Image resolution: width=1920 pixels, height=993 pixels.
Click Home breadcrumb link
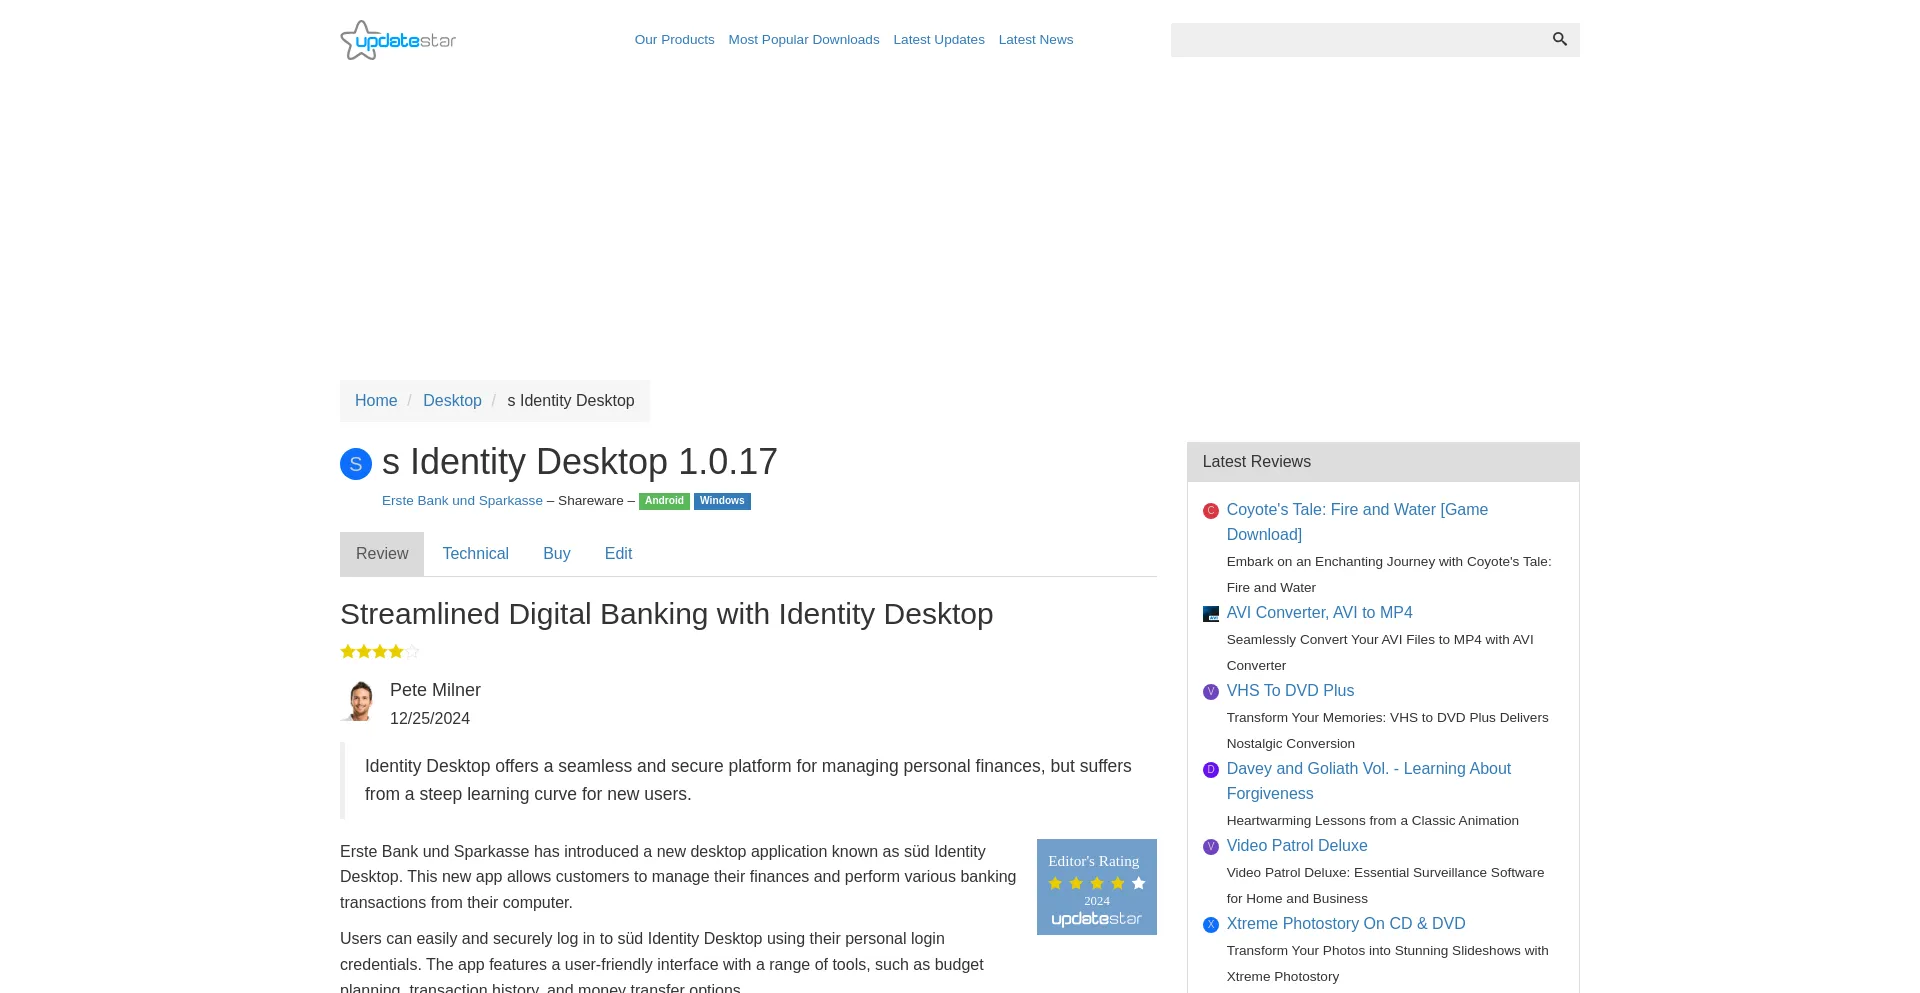click(x=376, y=401)
